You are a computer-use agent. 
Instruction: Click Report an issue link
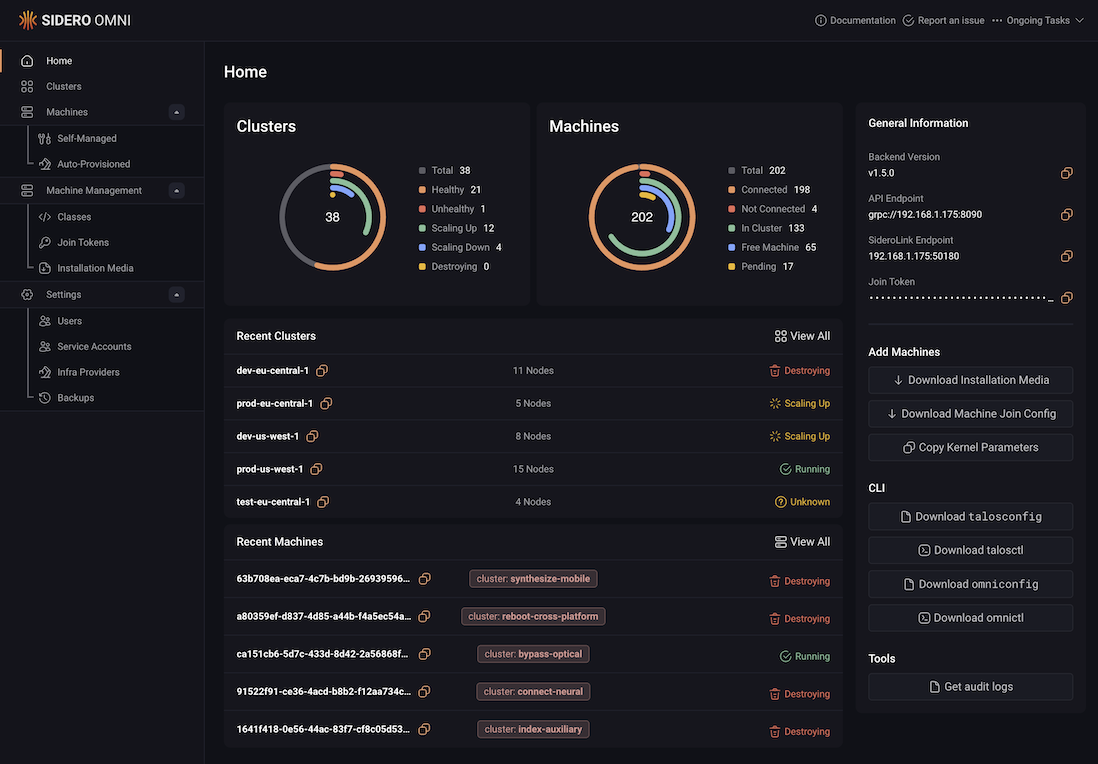(x=943, y=20)
